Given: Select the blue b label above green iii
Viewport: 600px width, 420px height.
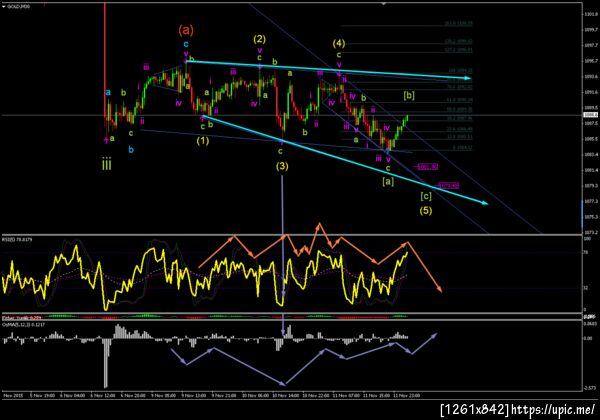Looking at the screenshot, I should tap(131, 150).
